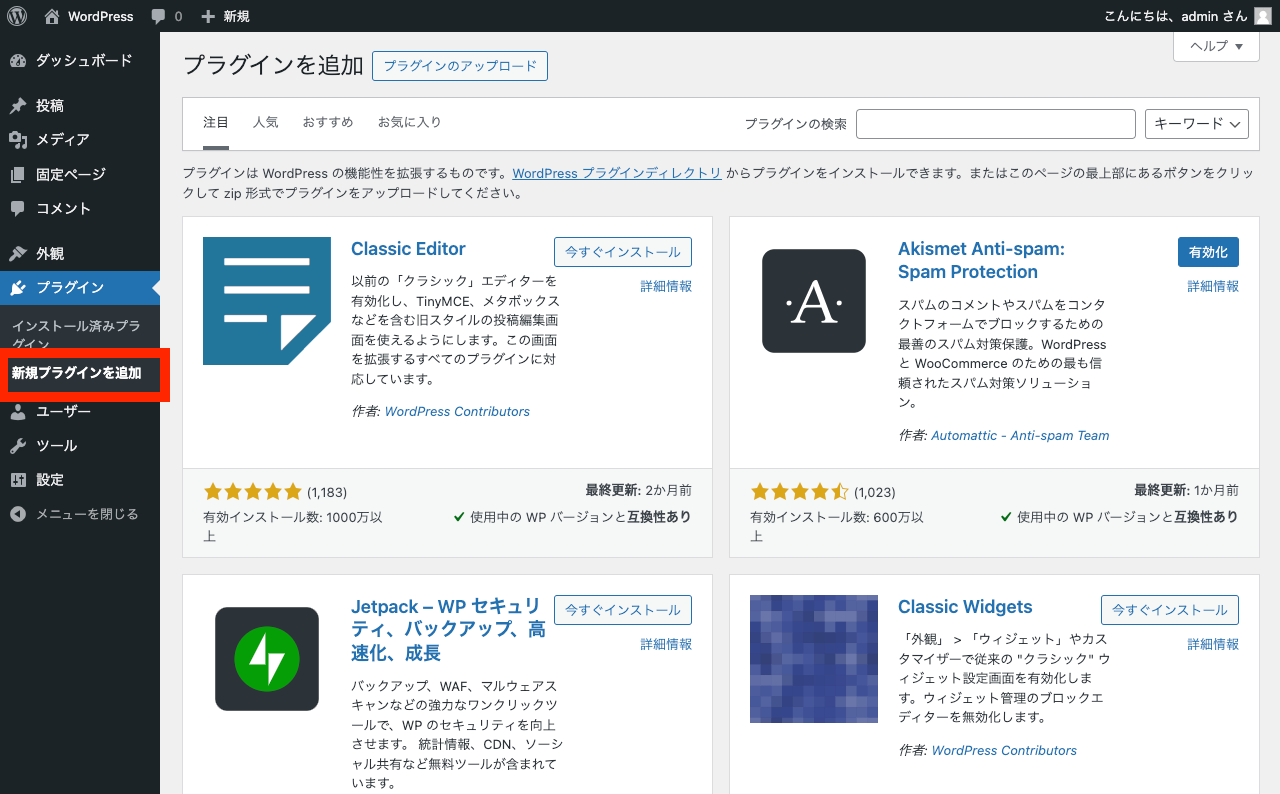Open the コメント sidebar menu
The width and height of the screenshot is (1280, 794).
[x=80, y=208]
